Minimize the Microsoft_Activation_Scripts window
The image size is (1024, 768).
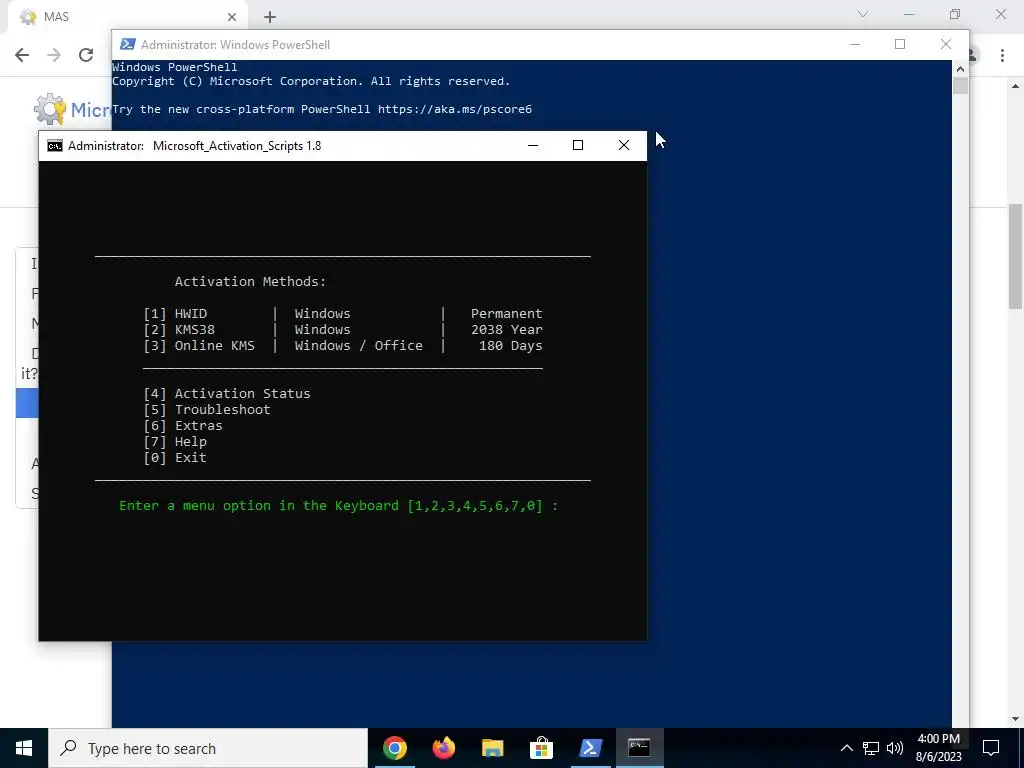(x=533, y=145)
